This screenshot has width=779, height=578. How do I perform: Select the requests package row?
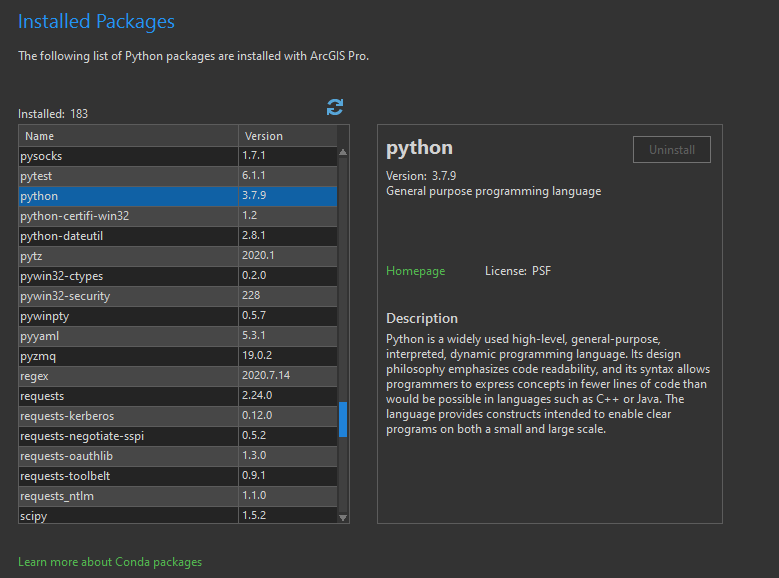(178, 396)
